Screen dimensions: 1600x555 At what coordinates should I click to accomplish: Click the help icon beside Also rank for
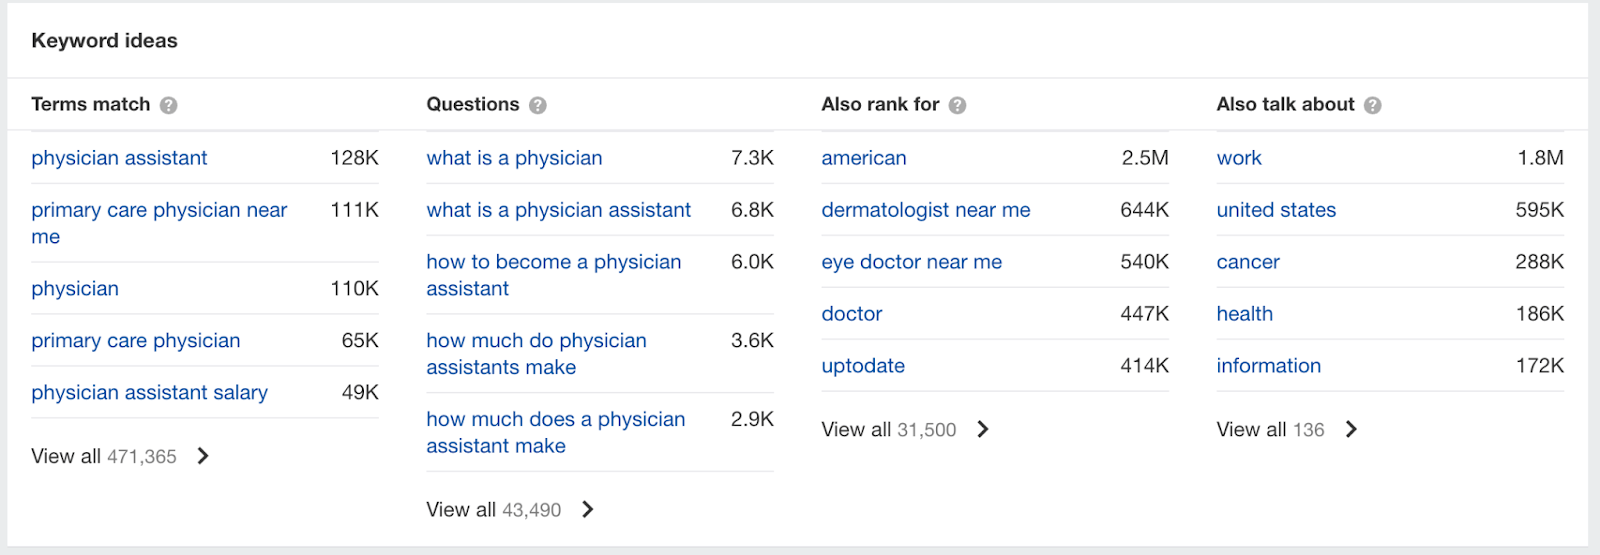coord(958,105)
